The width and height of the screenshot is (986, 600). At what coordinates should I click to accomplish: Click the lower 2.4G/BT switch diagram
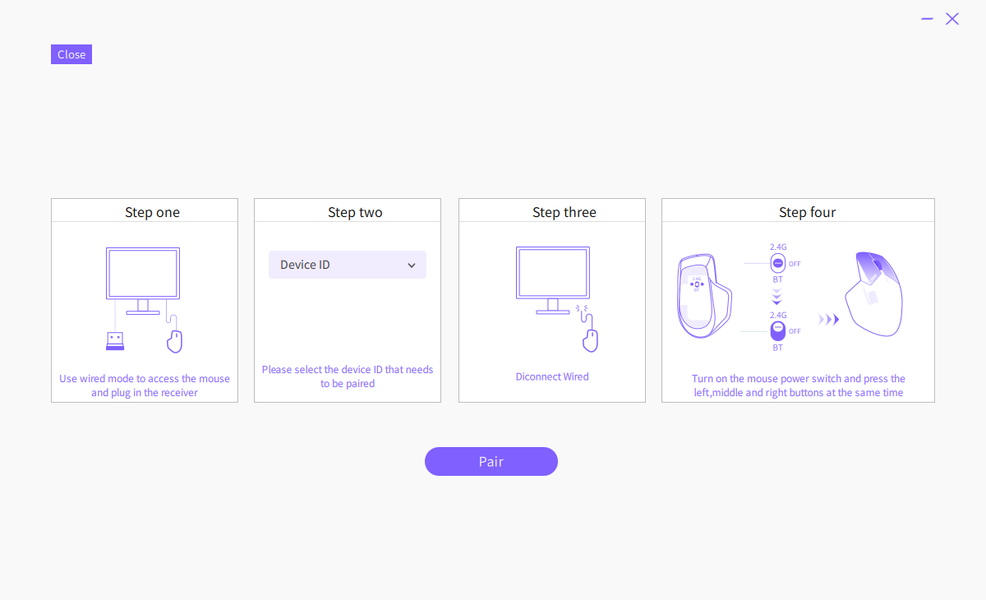click(x=778, y=331)
